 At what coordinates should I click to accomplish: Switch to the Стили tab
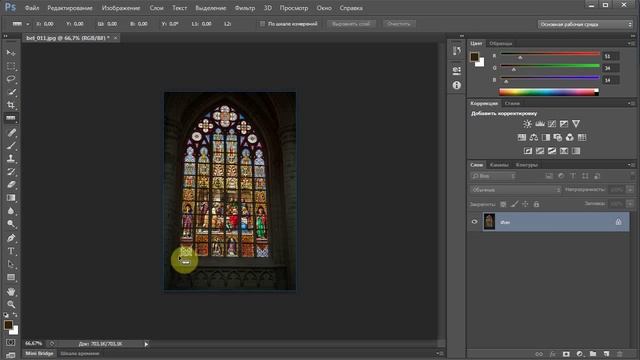pyautogui.click(x=512, y=103)
